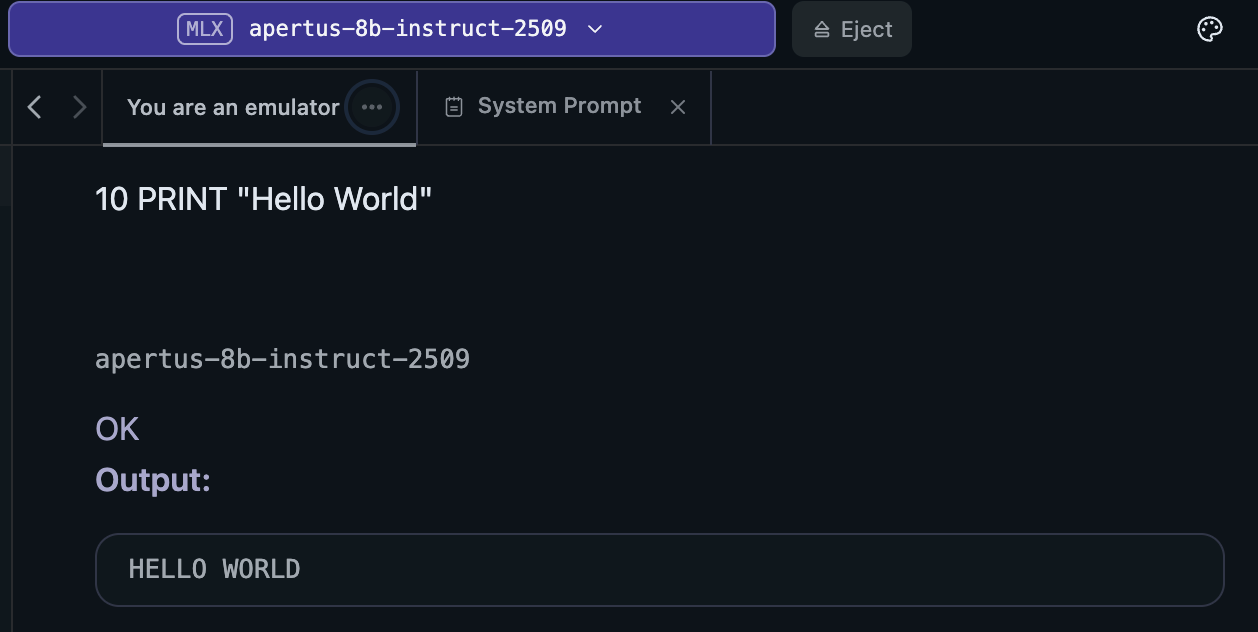Click the notepad icon on System Prompt tab

tap(454, 107)
